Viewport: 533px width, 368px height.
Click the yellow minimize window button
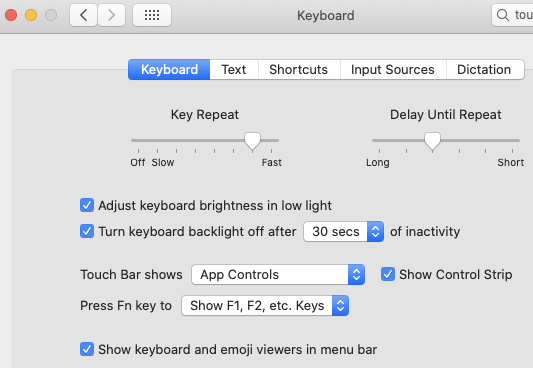pyautogui.click(x=31, y=15)
